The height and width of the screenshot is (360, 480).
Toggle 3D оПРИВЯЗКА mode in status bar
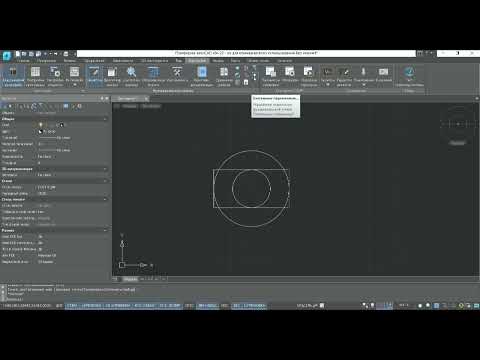tap(117, 305)
